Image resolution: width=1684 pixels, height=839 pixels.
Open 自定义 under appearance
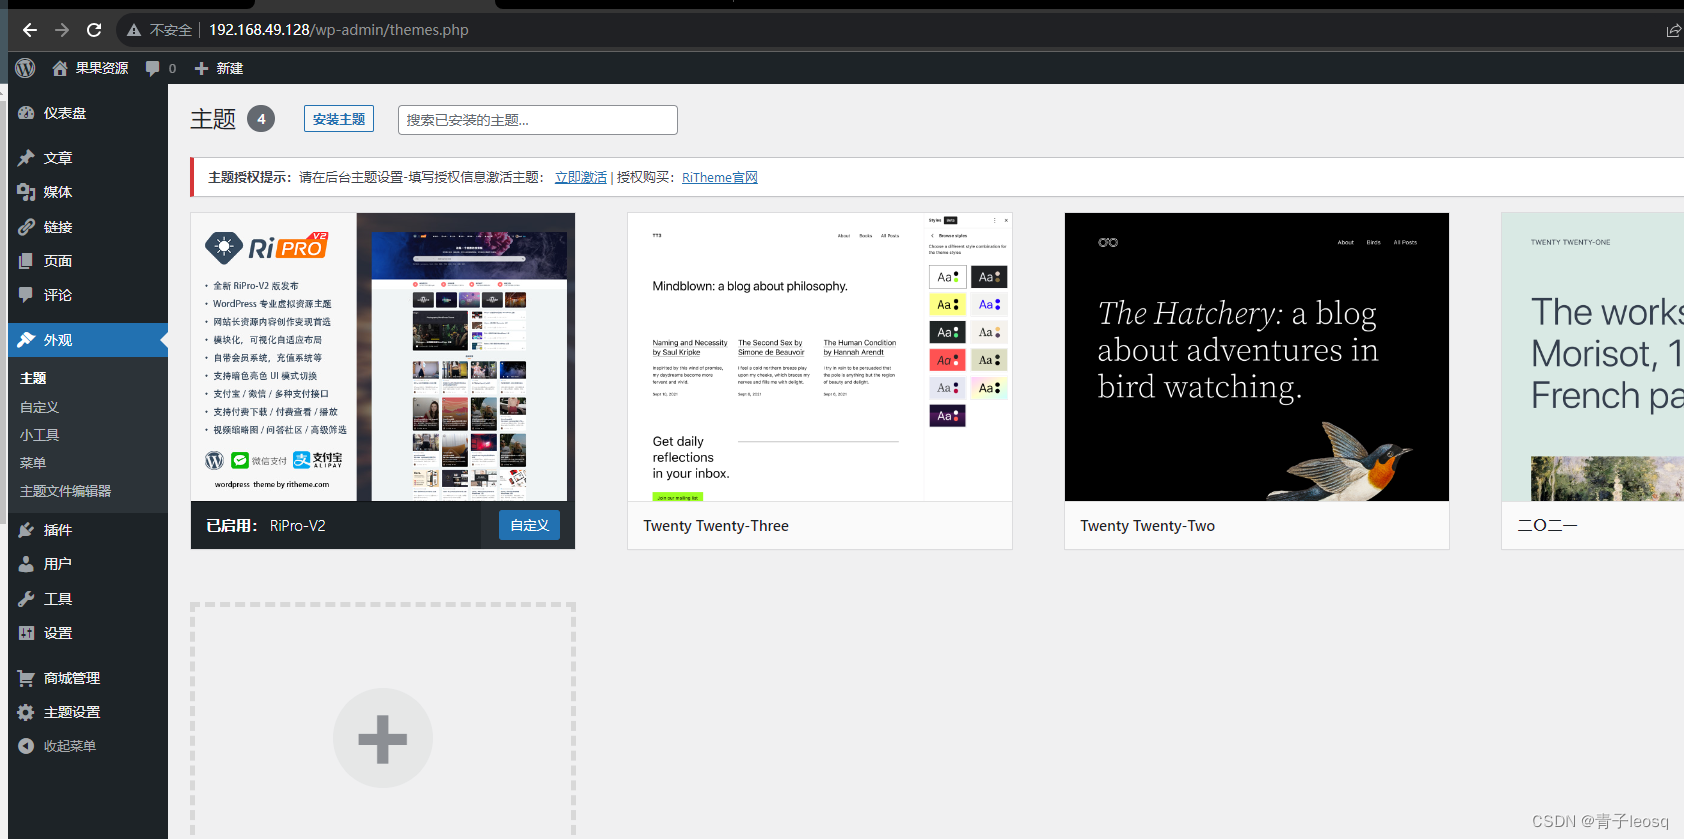(39, 407)
